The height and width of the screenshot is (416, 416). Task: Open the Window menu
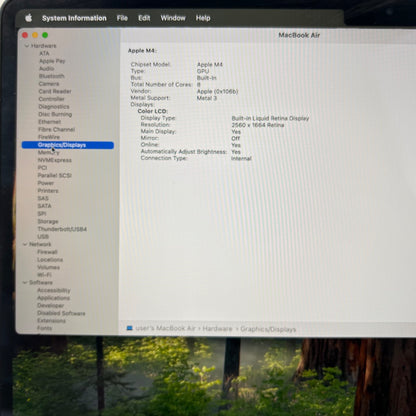click(x=173, y=18)
